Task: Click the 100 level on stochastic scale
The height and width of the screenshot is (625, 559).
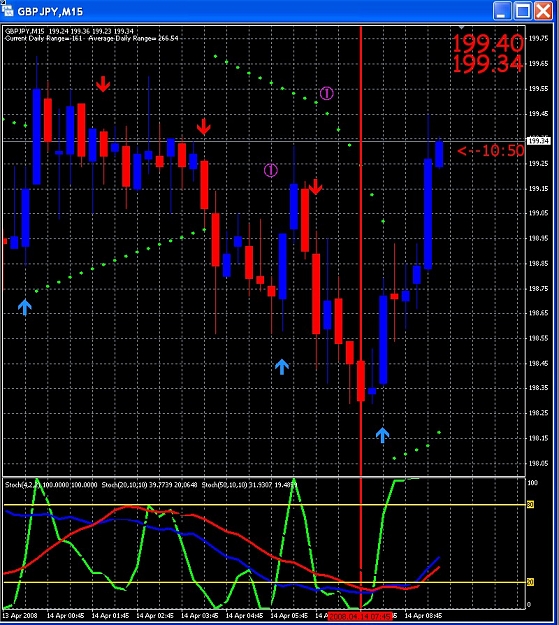Action: [533, 483]
